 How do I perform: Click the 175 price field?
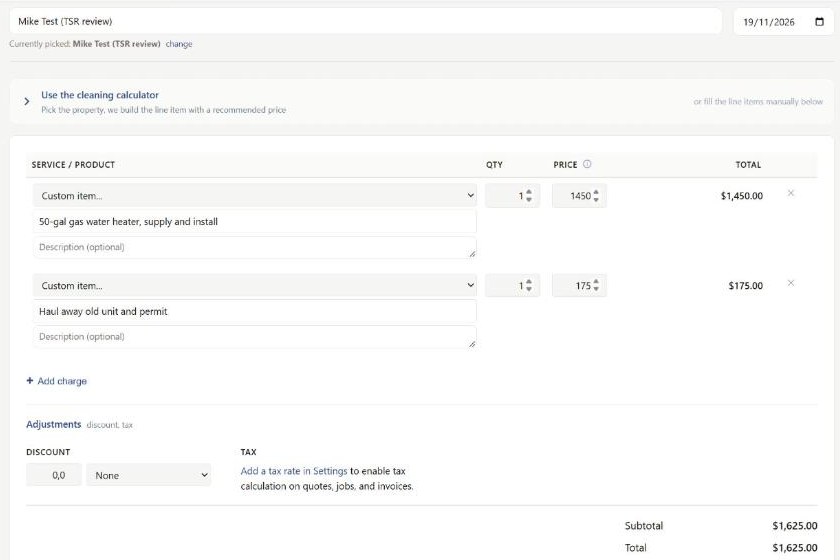click(579, 286)
